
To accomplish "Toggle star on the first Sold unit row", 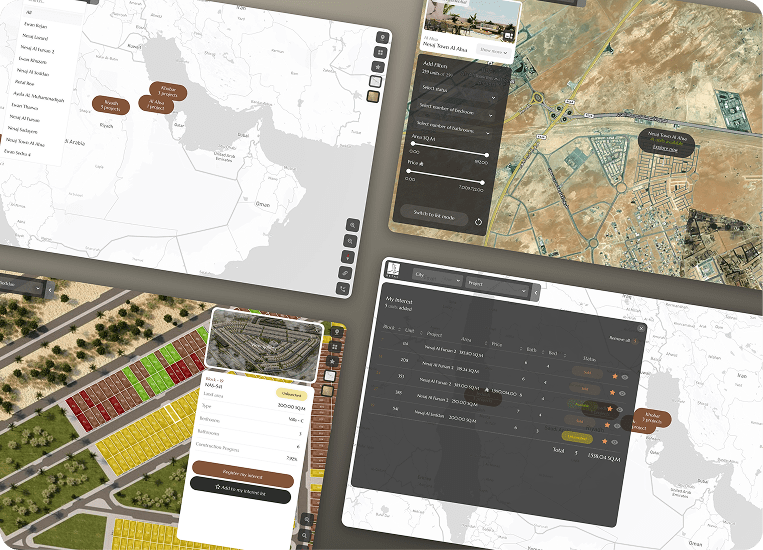I will coord(614,376).
